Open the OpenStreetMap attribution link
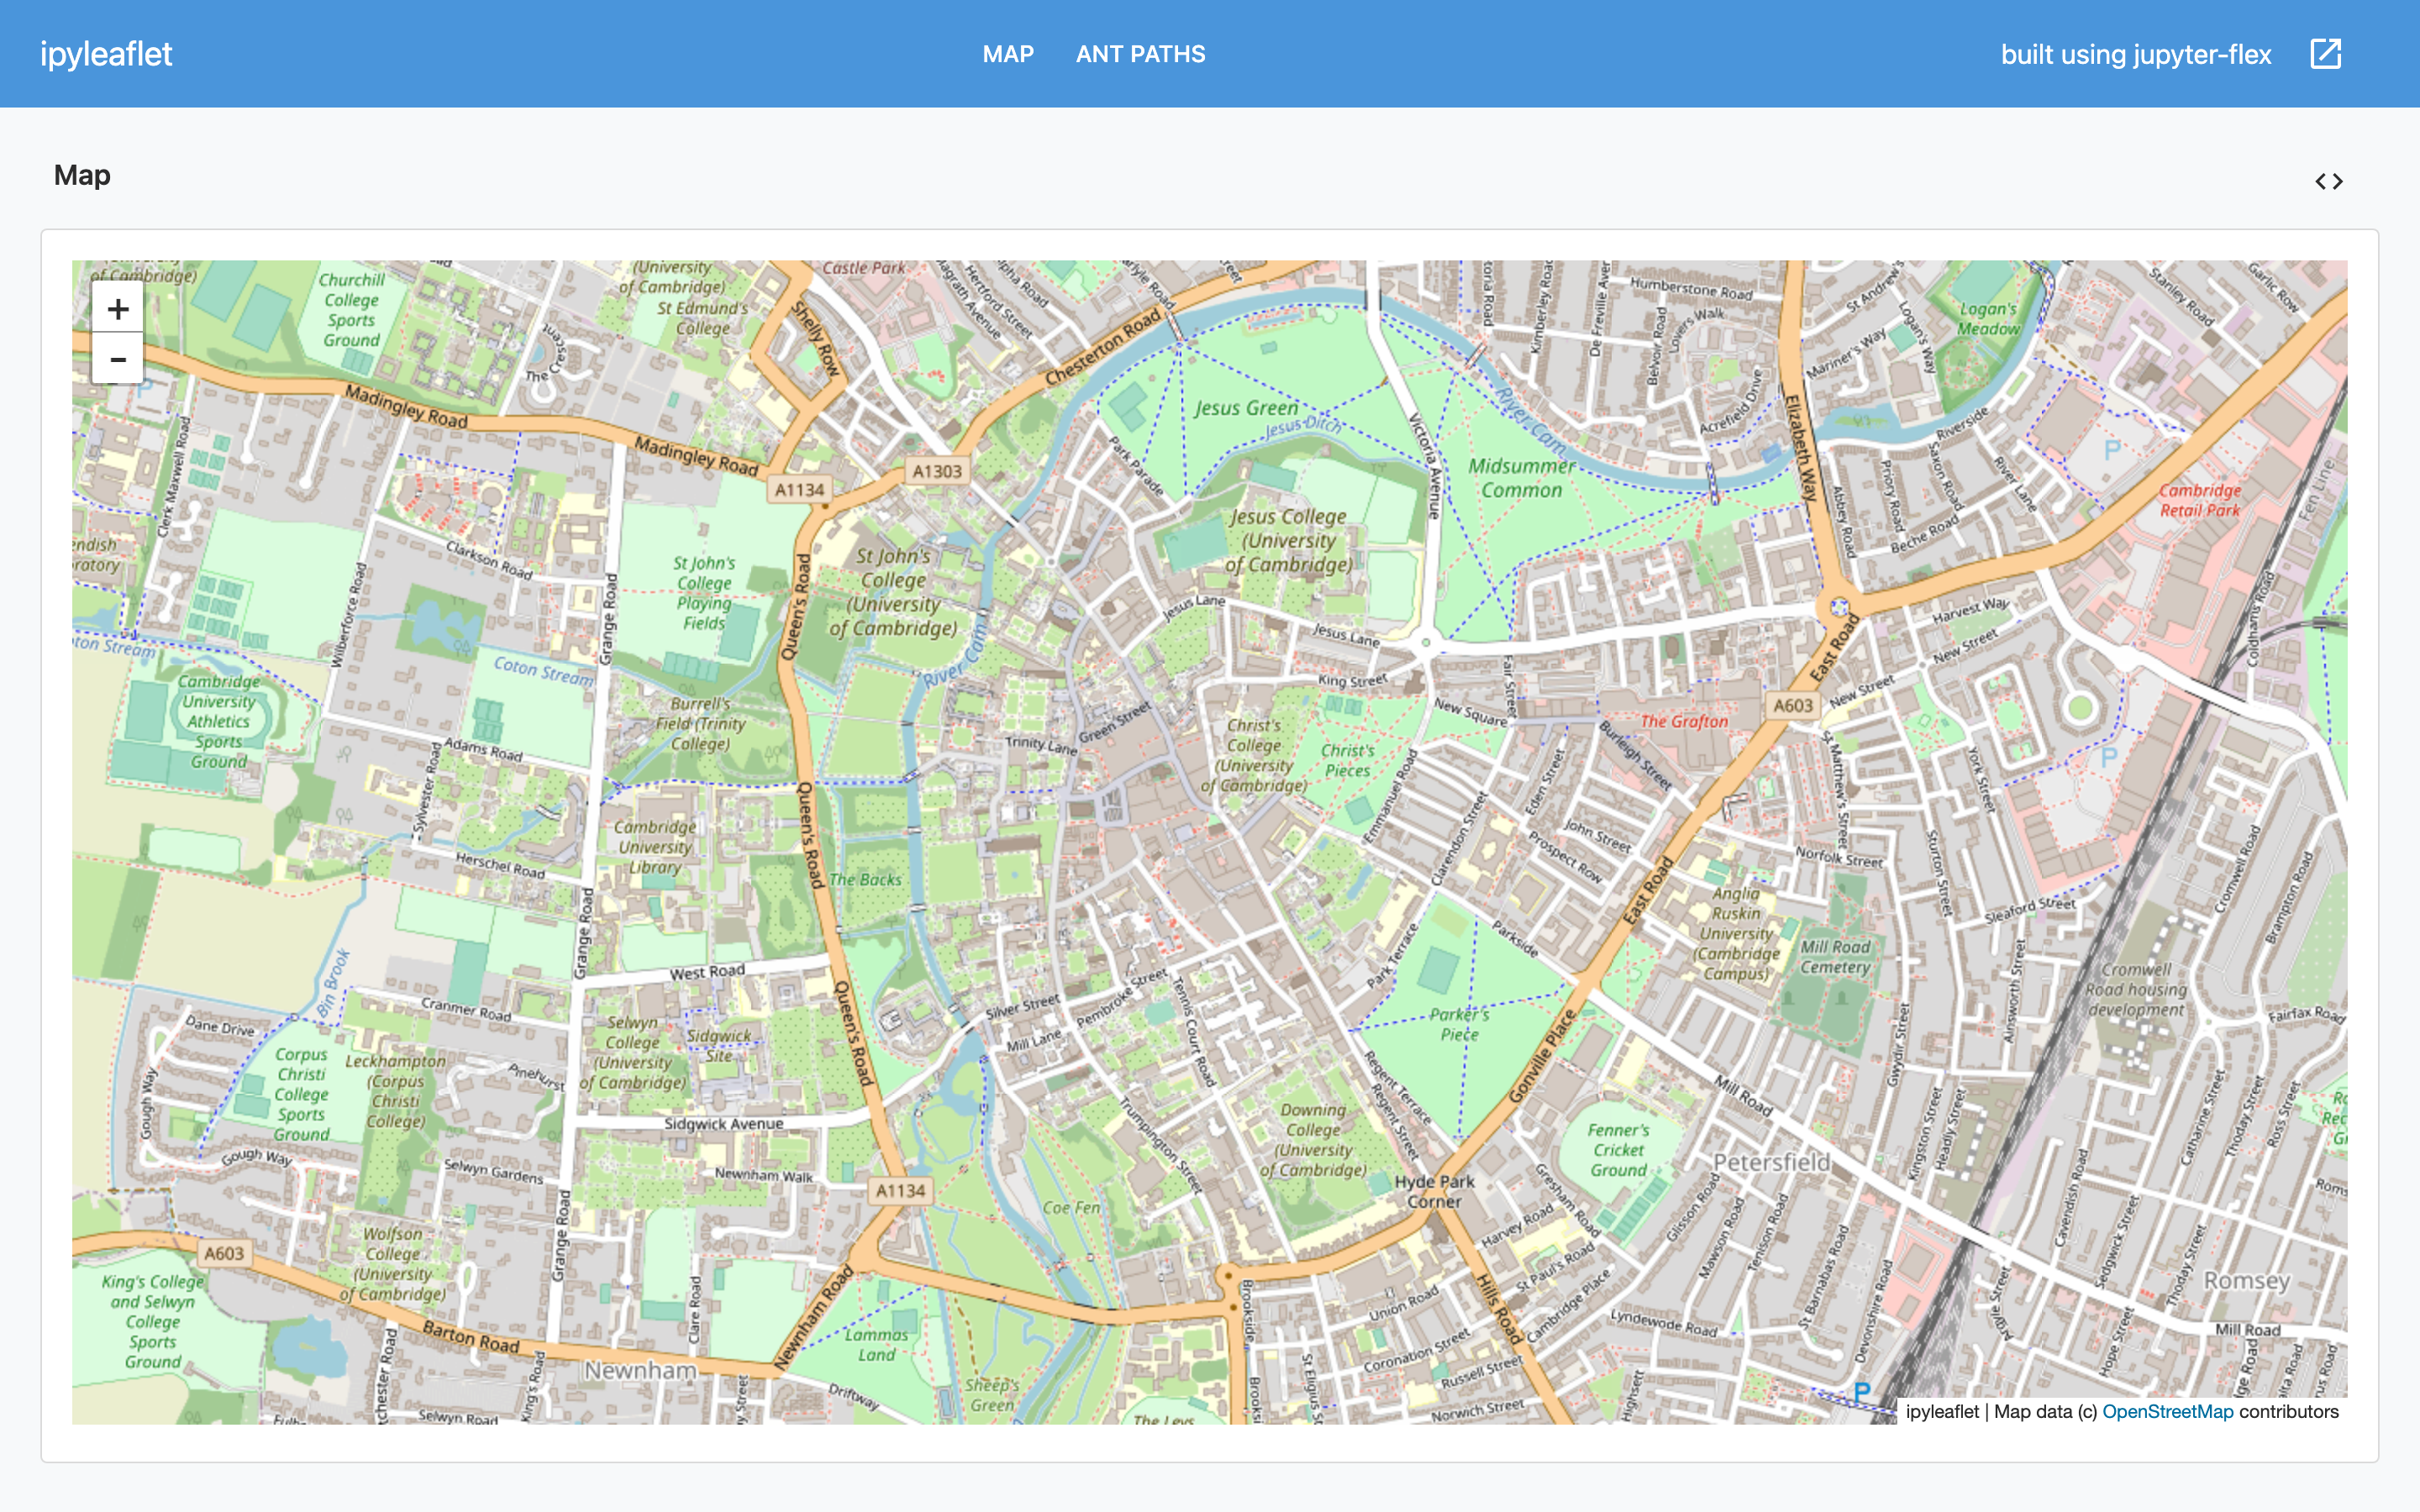The height and width of the screenshot is (1512, 2420). (x=2167, y=1411)
